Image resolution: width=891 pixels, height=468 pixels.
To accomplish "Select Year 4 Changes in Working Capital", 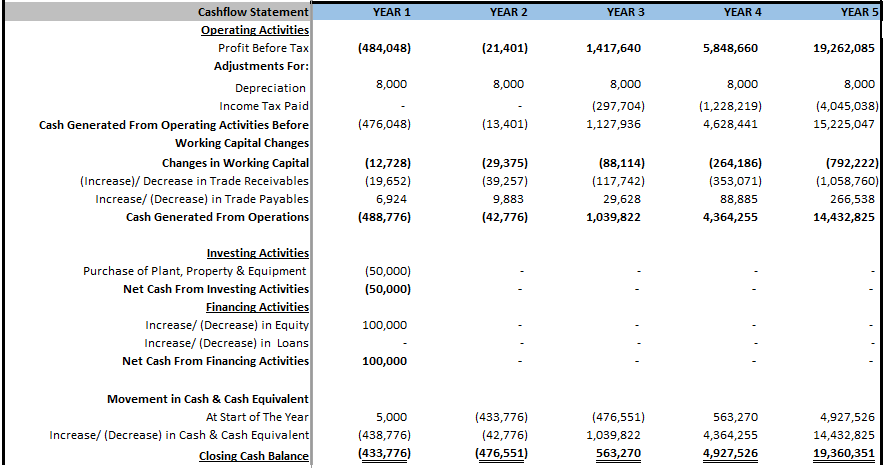I will click(735, 163).
